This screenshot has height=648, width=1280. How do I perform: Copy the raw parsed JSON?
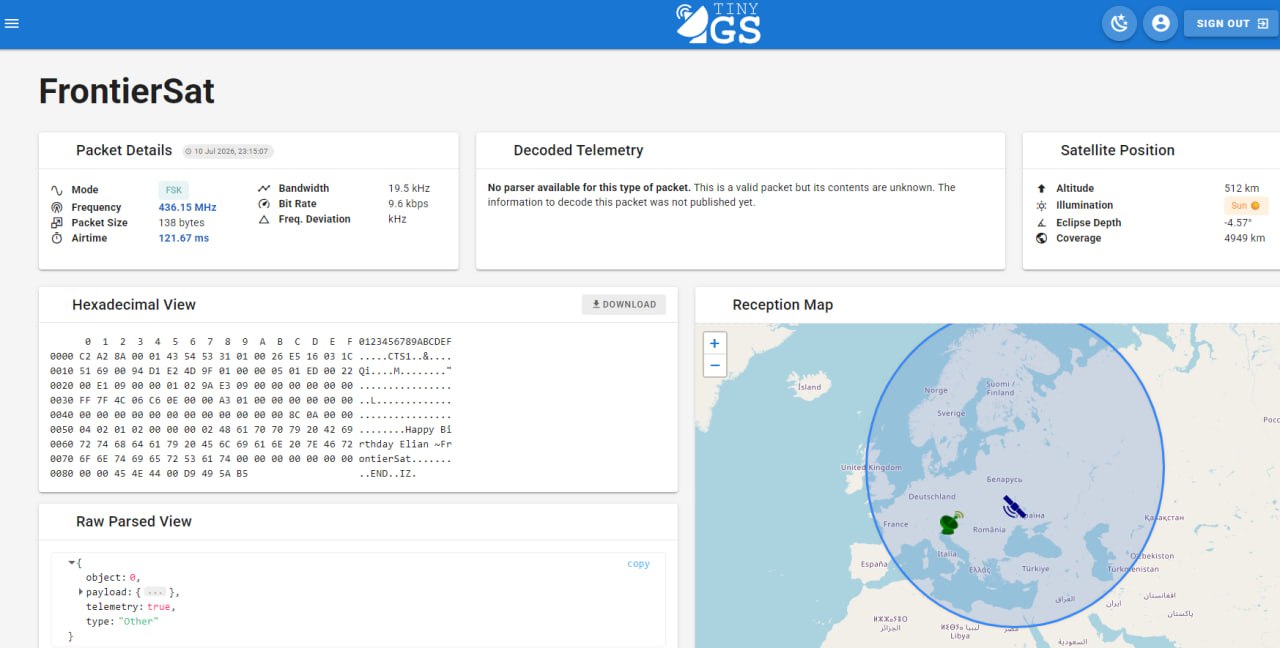[638, 564]
